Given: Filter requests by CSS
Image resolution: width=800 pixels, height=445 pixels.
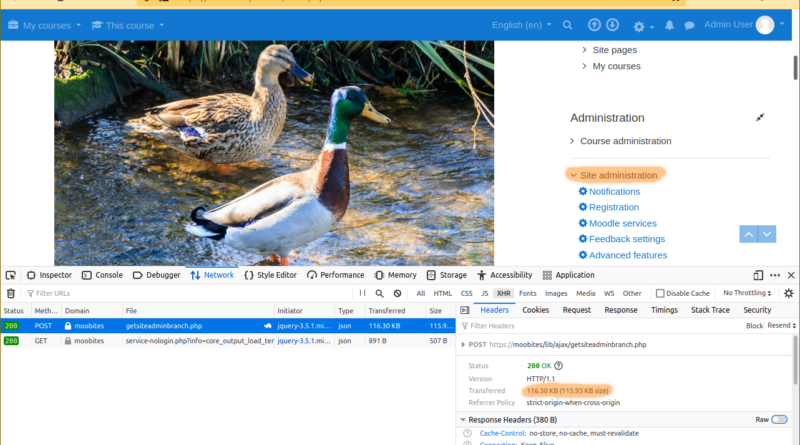Looking at the screenshot, I should [x=466, y=293].
